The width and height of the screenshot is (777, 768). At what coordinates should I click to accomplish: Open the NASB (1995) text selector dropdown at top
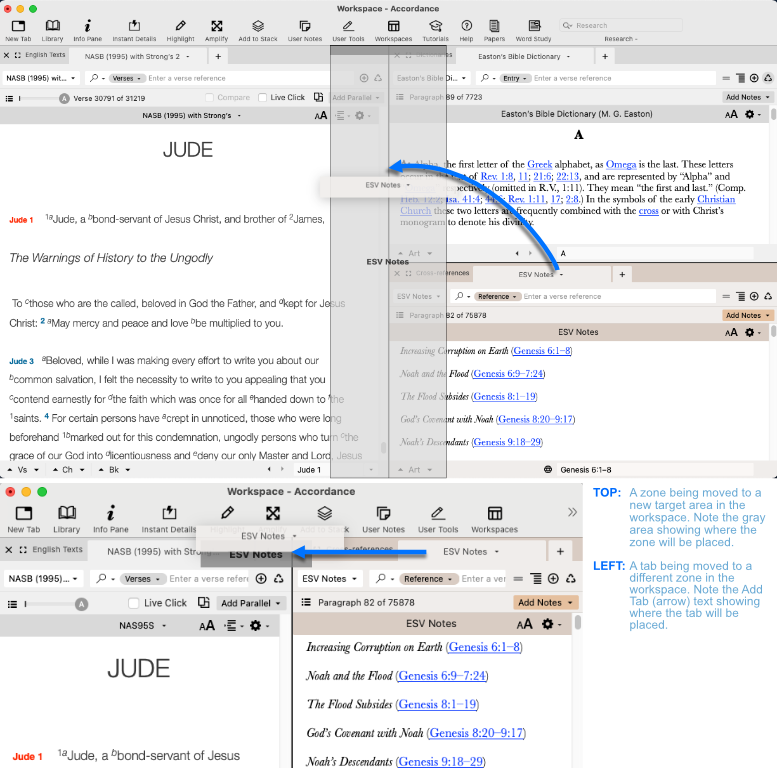[42, 77]
